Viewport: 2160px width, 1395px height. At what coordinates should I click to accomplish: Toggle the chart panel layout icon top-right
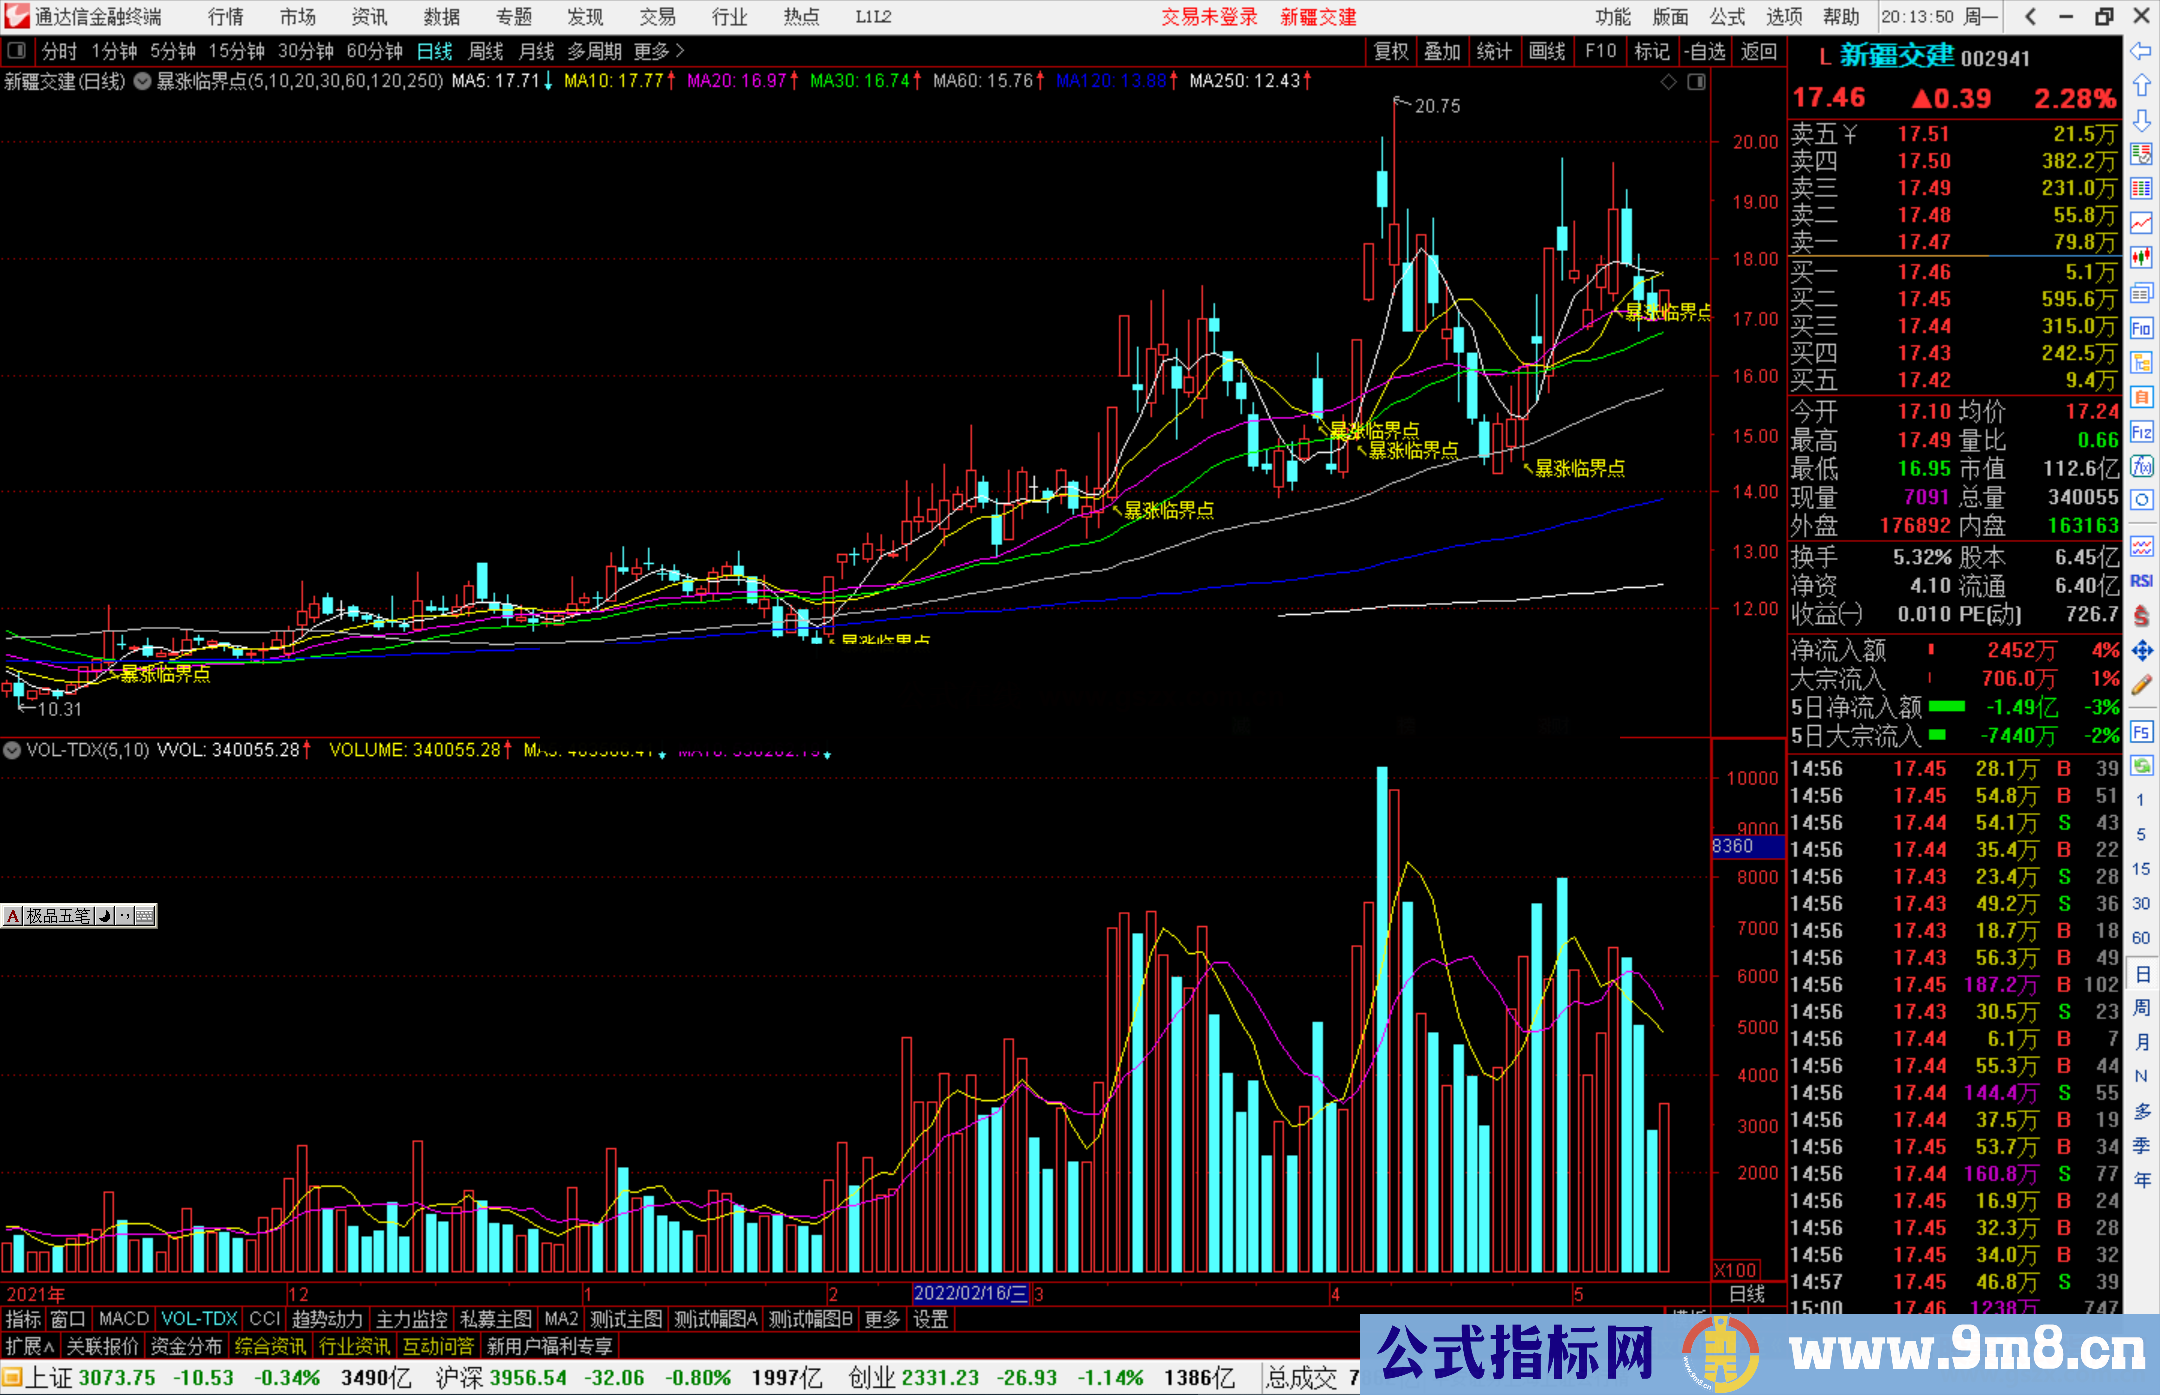point(1696,82)
